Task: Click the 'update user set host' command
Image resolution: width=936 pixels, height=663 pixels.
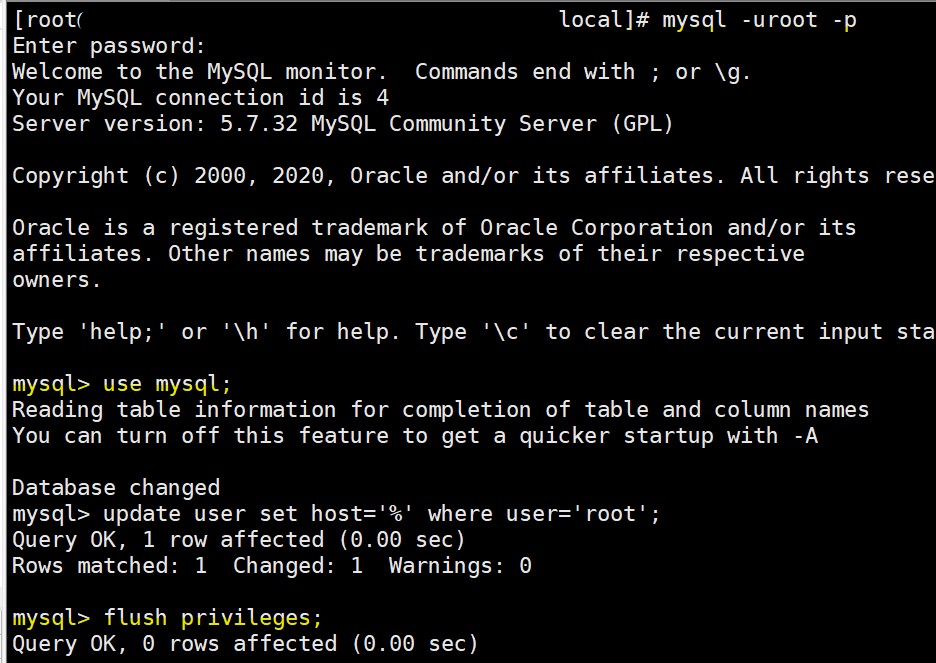Action: (381, 514)
